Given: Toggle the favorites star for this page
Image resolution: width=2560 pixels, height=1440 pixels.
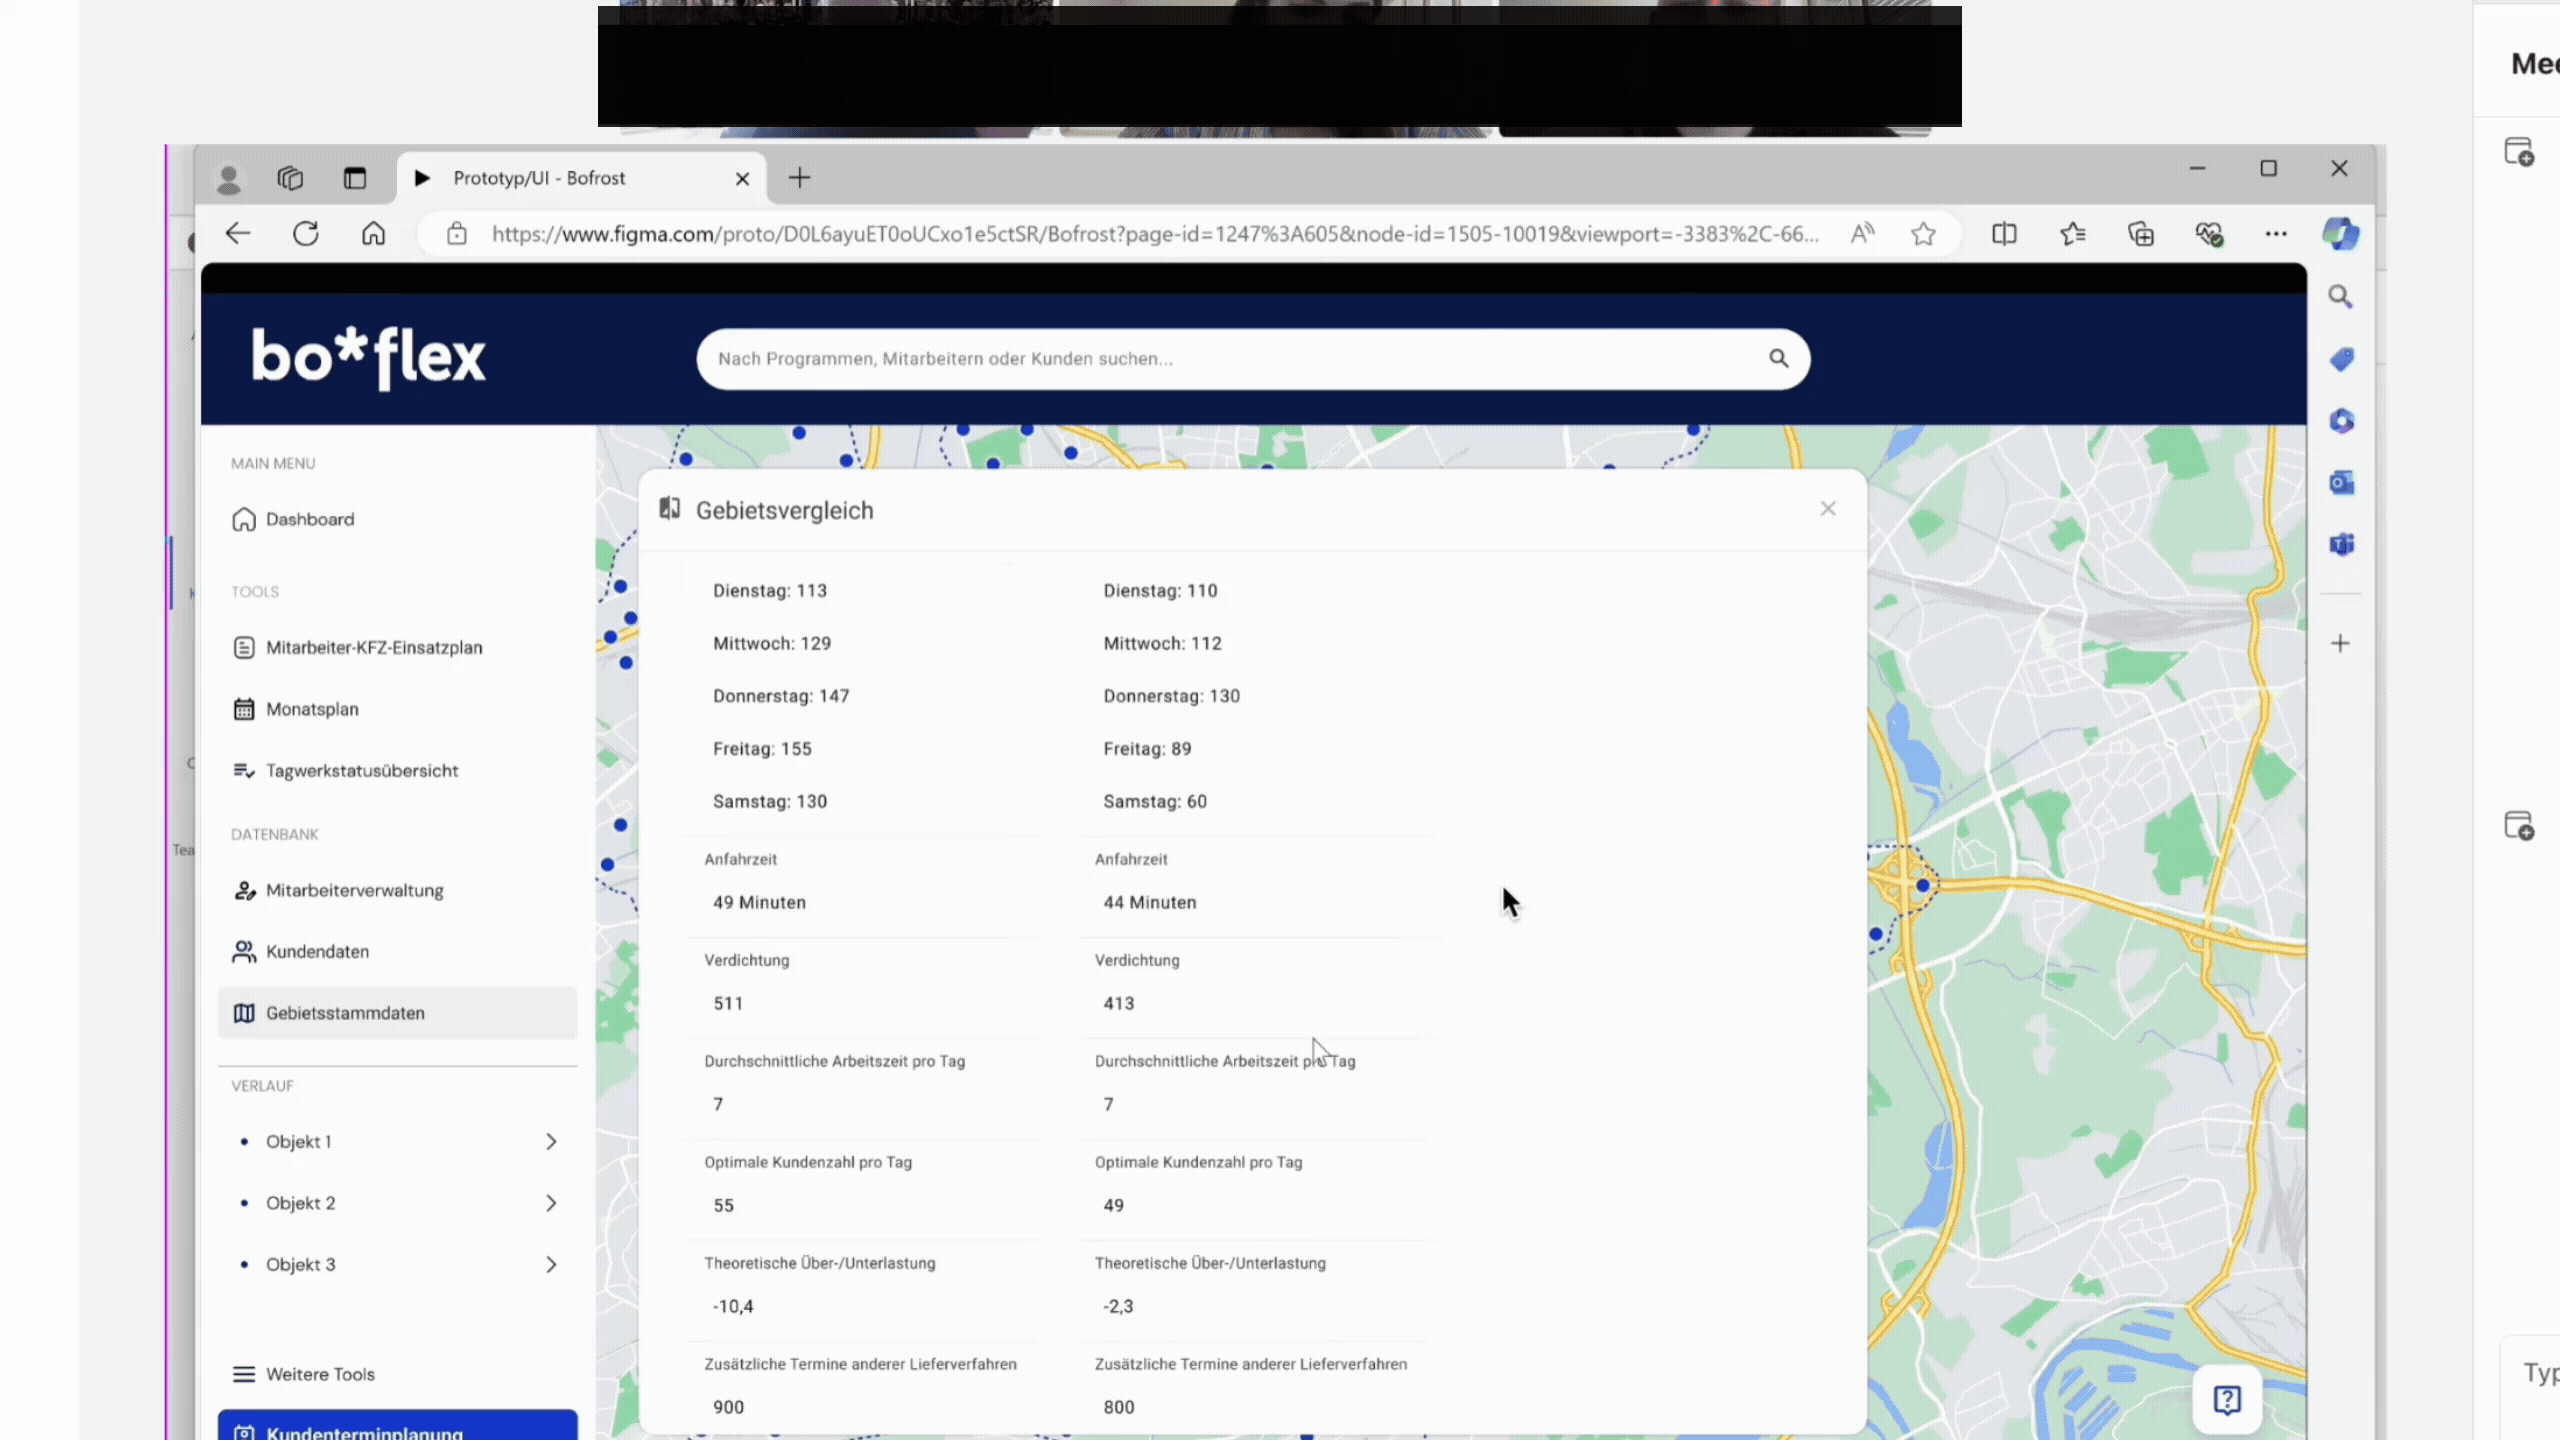Looking at the screenshot, I should point(1923,233).
